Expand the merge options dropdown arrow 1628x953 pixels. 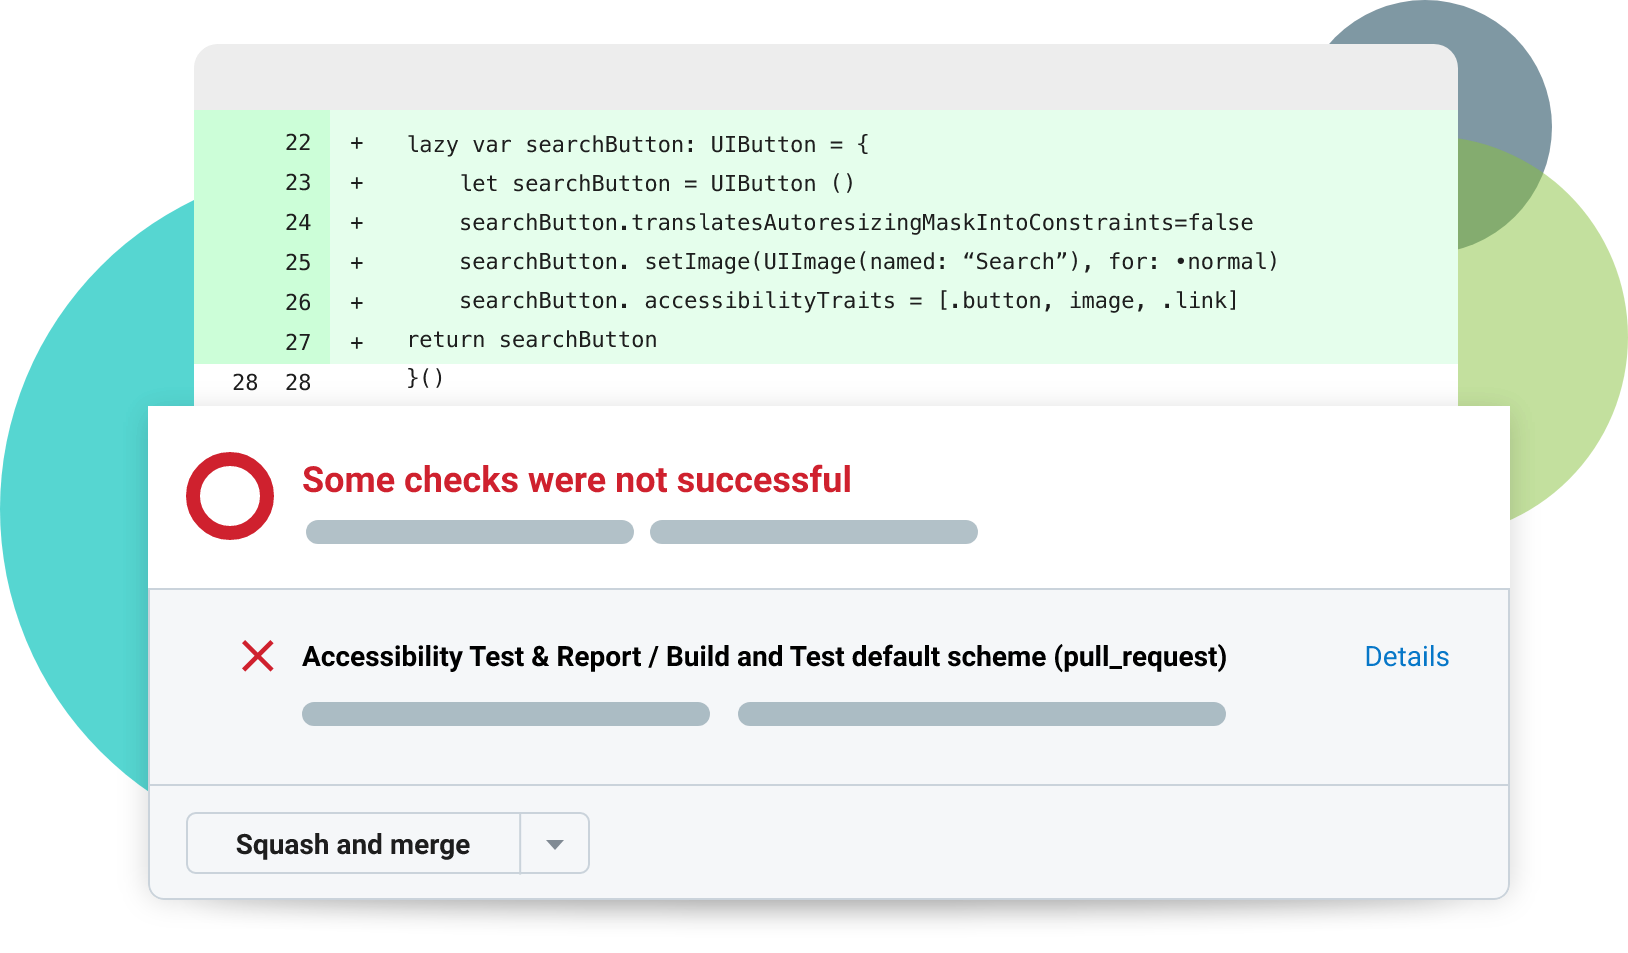tap(555, 844)
